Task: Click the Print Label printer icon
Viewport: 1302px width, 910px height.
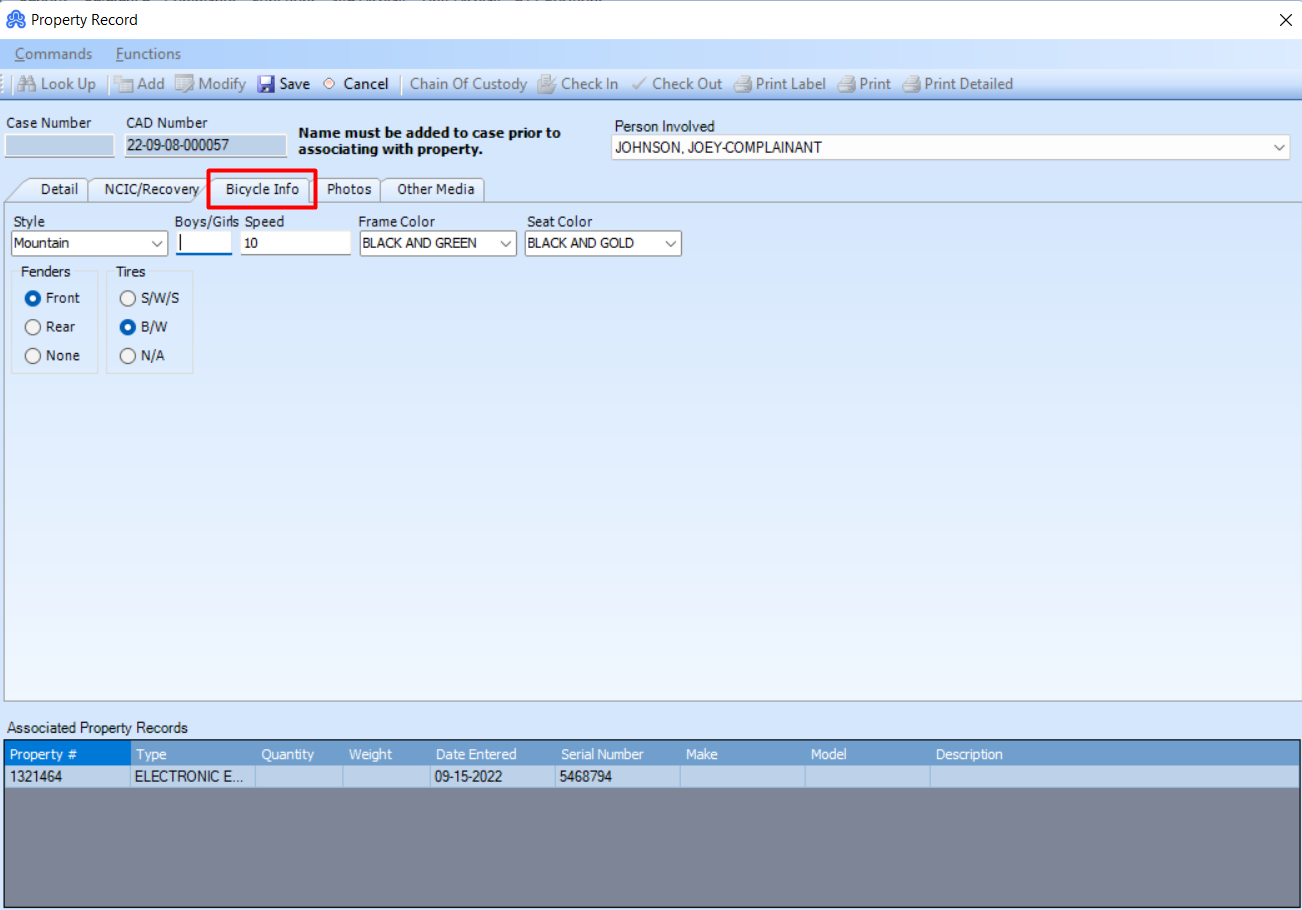Action: coord(742,84)
